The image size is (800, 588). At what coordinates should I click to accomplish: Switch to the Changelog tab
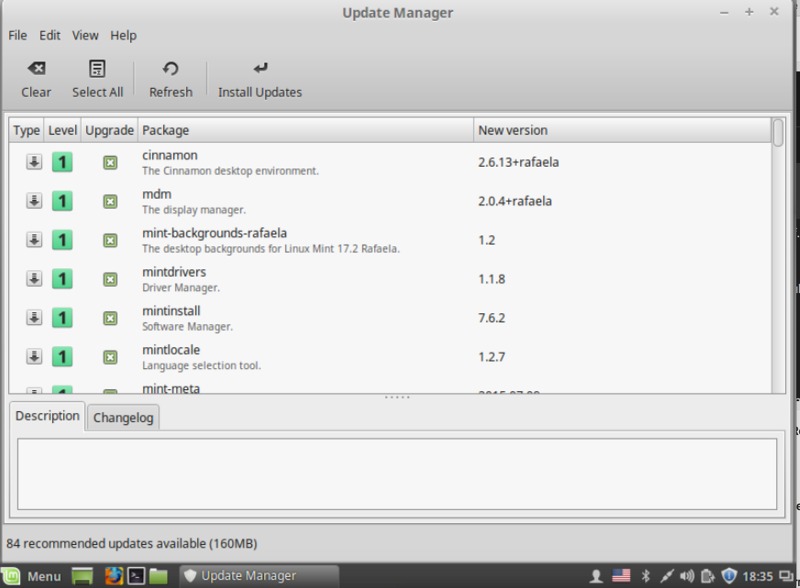123,418
